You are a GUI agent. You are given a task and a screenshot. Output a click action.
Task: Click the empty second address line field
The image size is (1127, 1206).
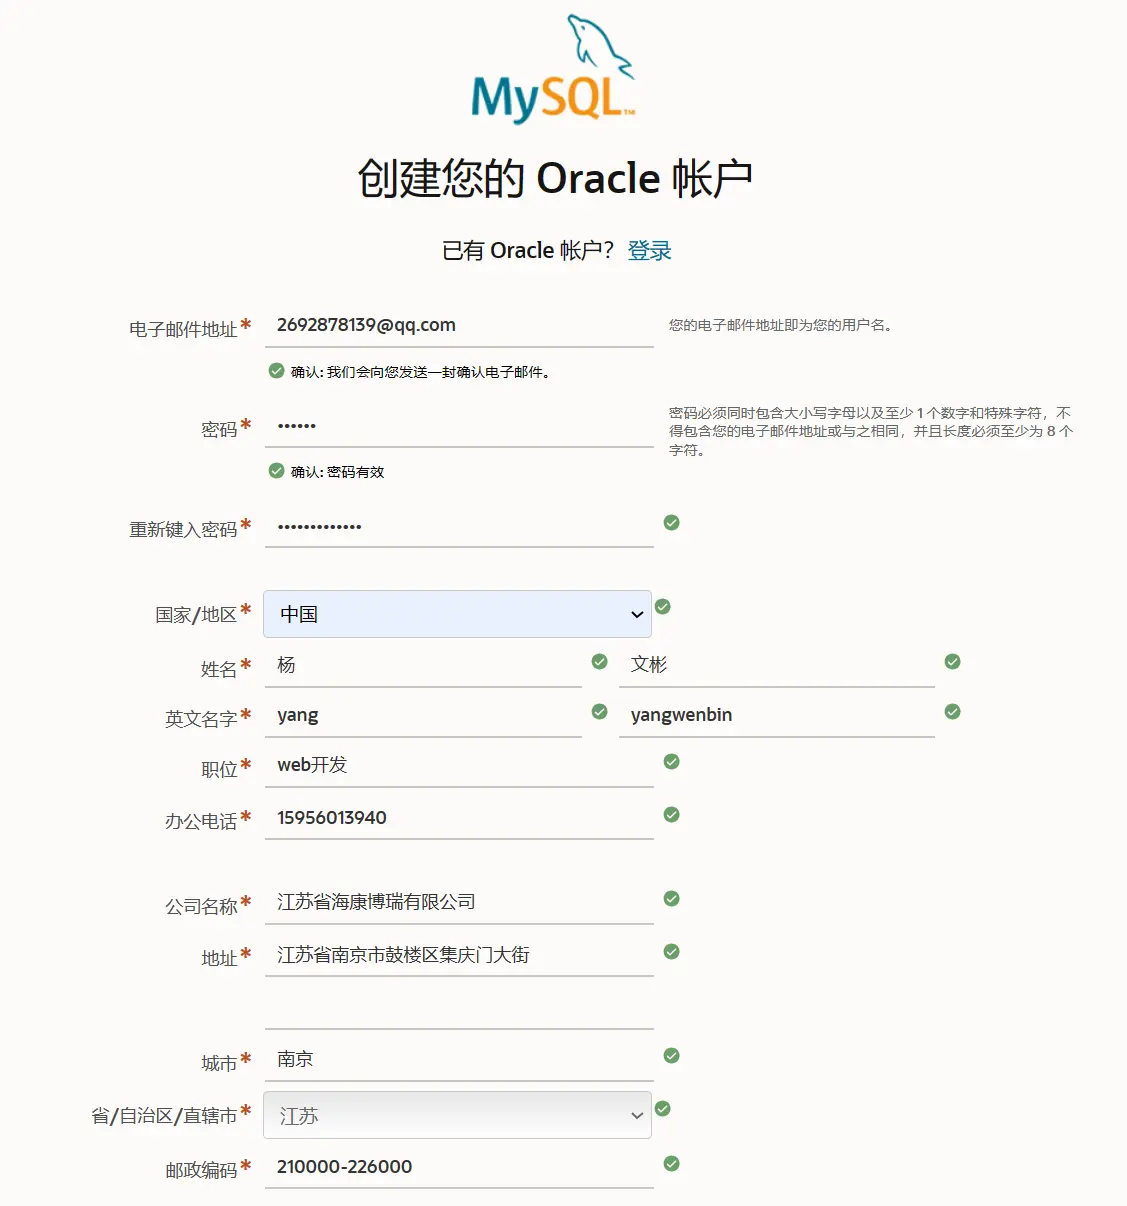tap(459, 1008)
